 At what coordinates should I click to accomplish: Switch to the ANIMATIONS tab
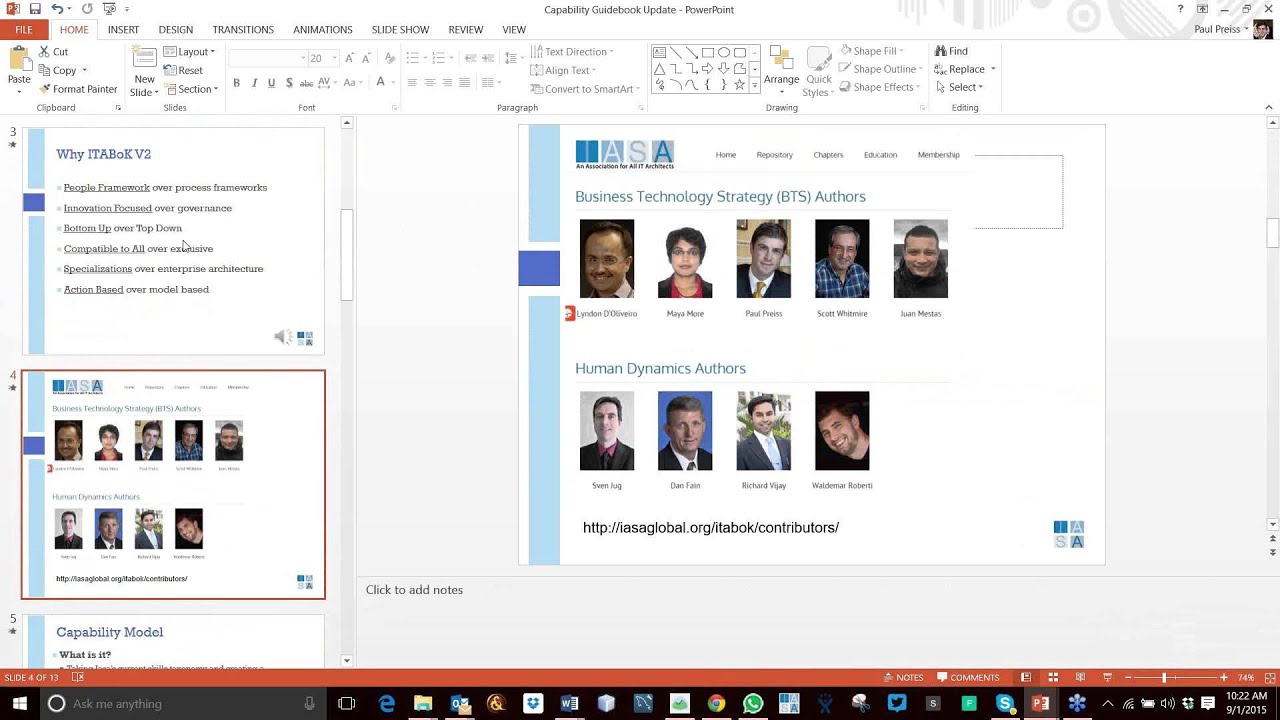coord(323,30)
